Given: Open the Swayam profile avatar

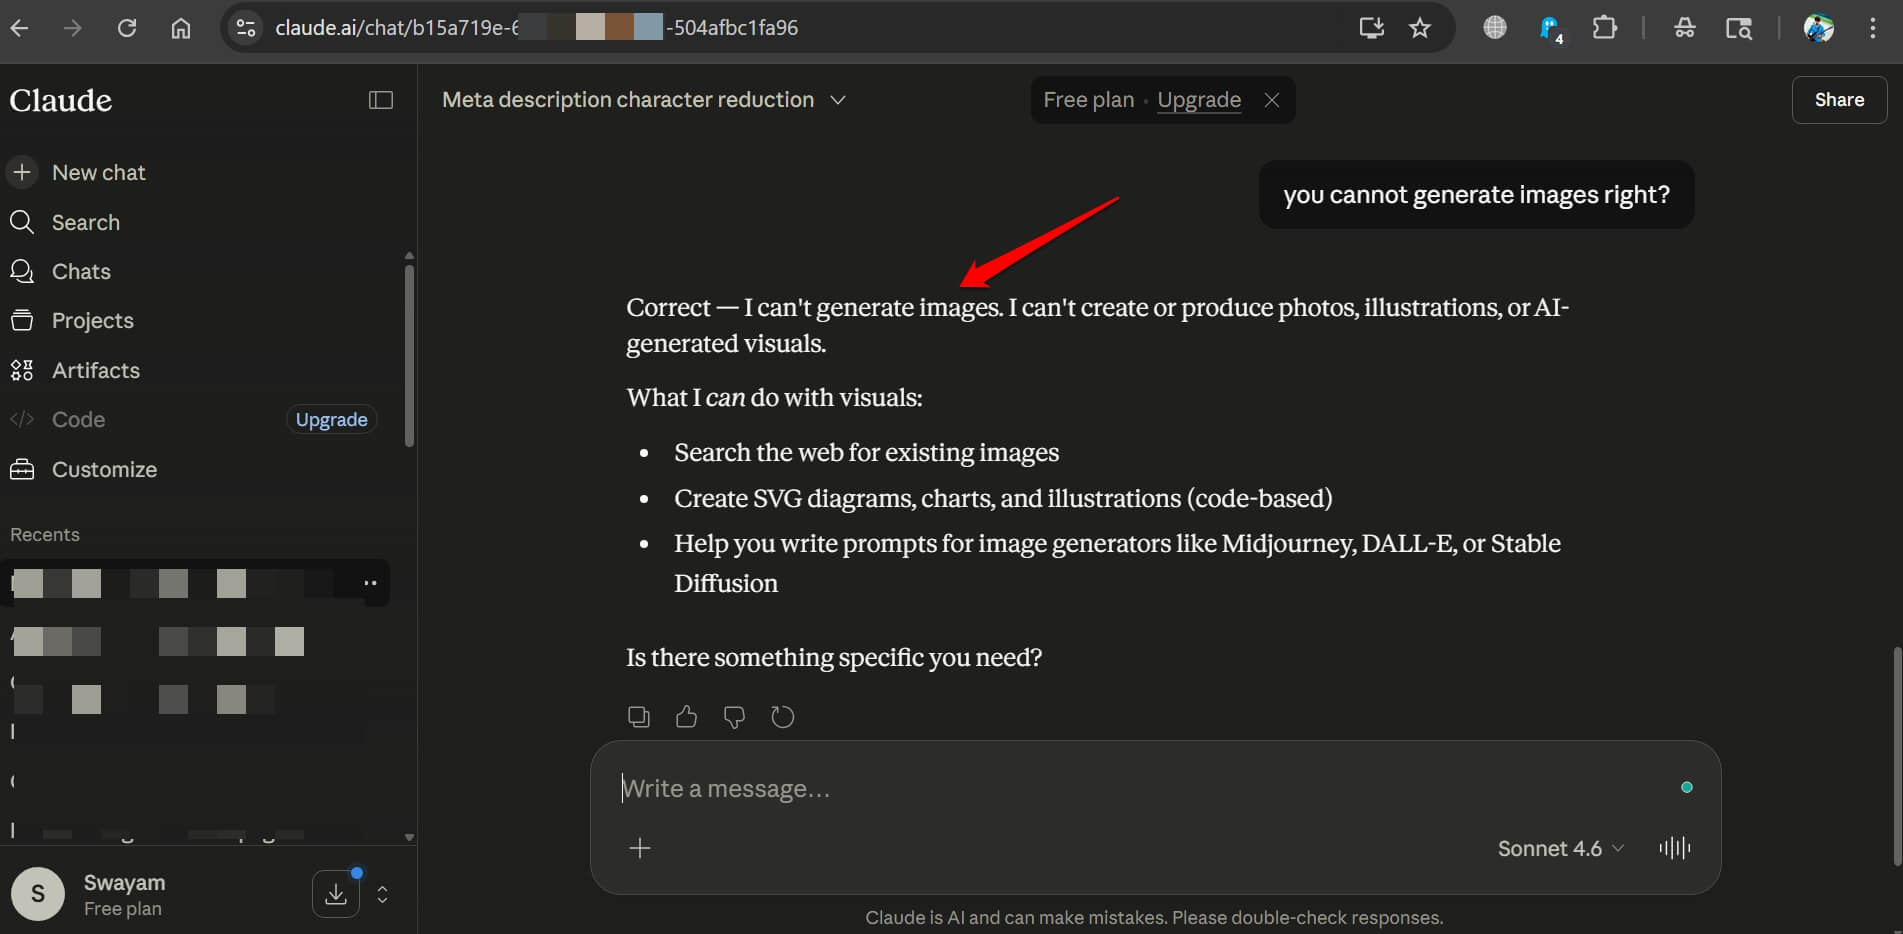Looking at the screenshot, I should point(38,894).
